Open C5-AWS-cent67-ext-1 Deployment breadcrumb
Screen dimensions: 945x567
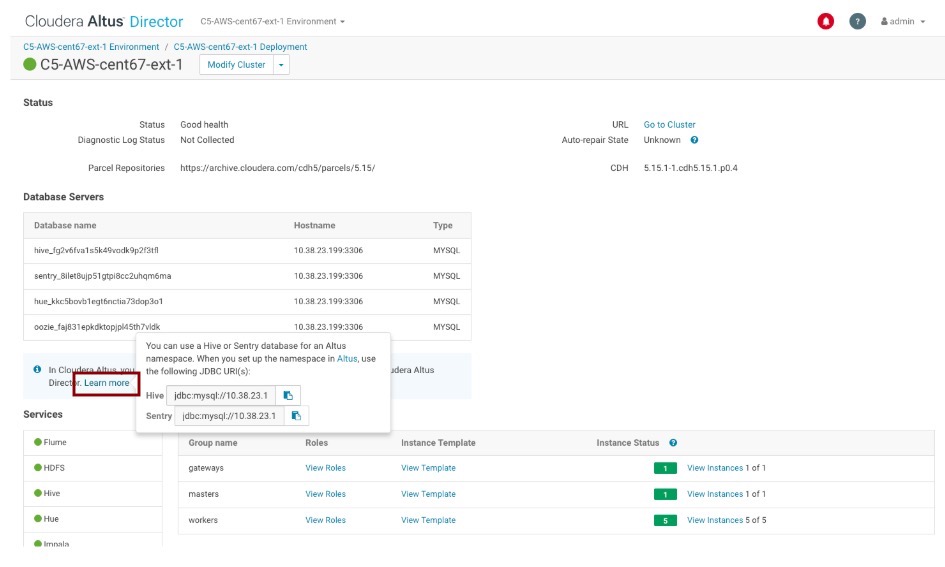point(240,47)
